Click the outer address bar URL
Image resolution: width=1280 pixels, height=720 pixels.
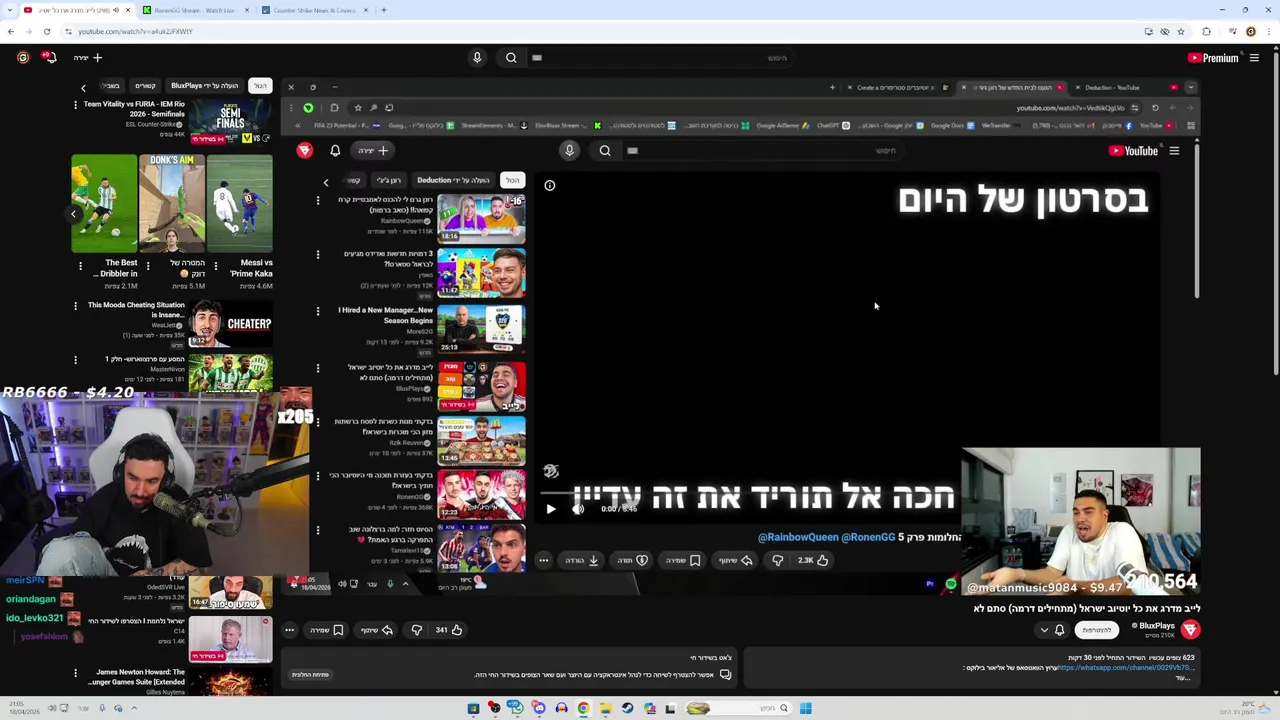pyautogui.click(x=135, y=31)
